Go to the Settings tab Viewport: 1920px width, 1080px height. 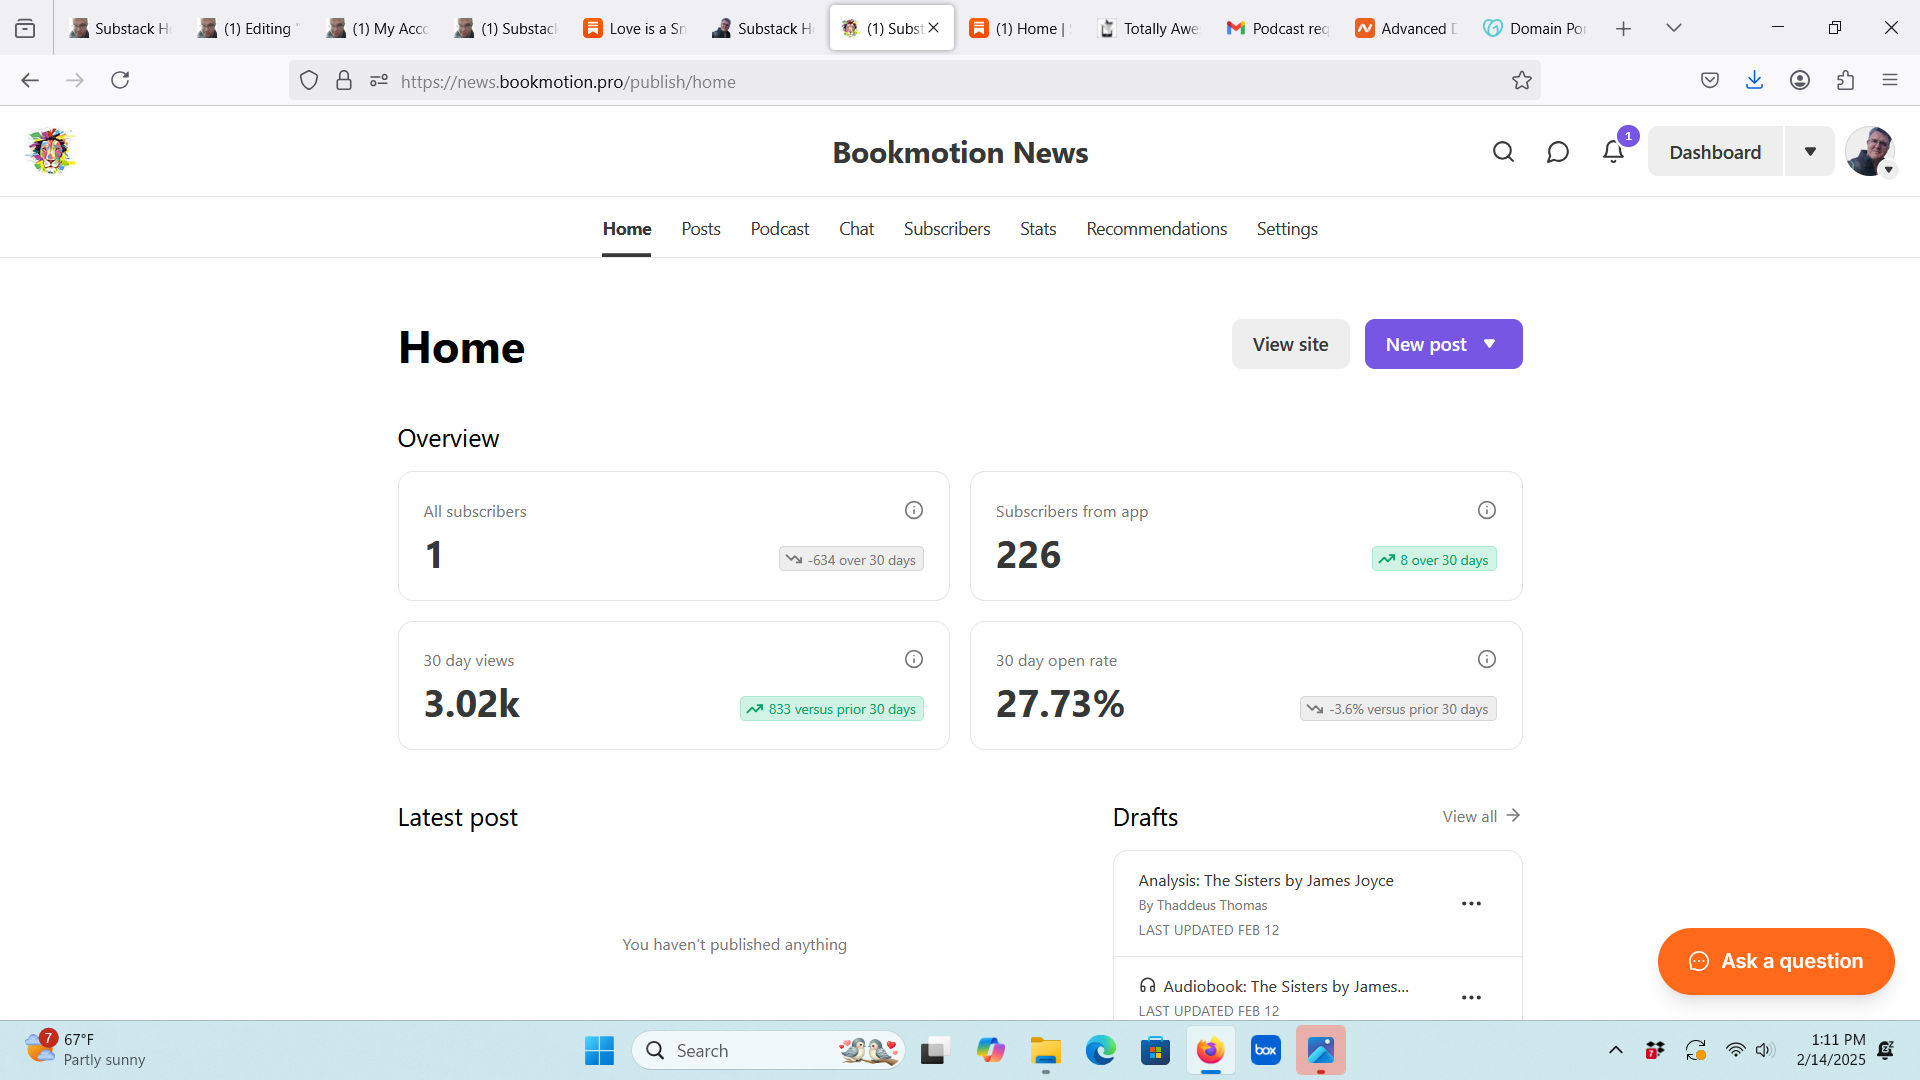[x=1287, y=229]
